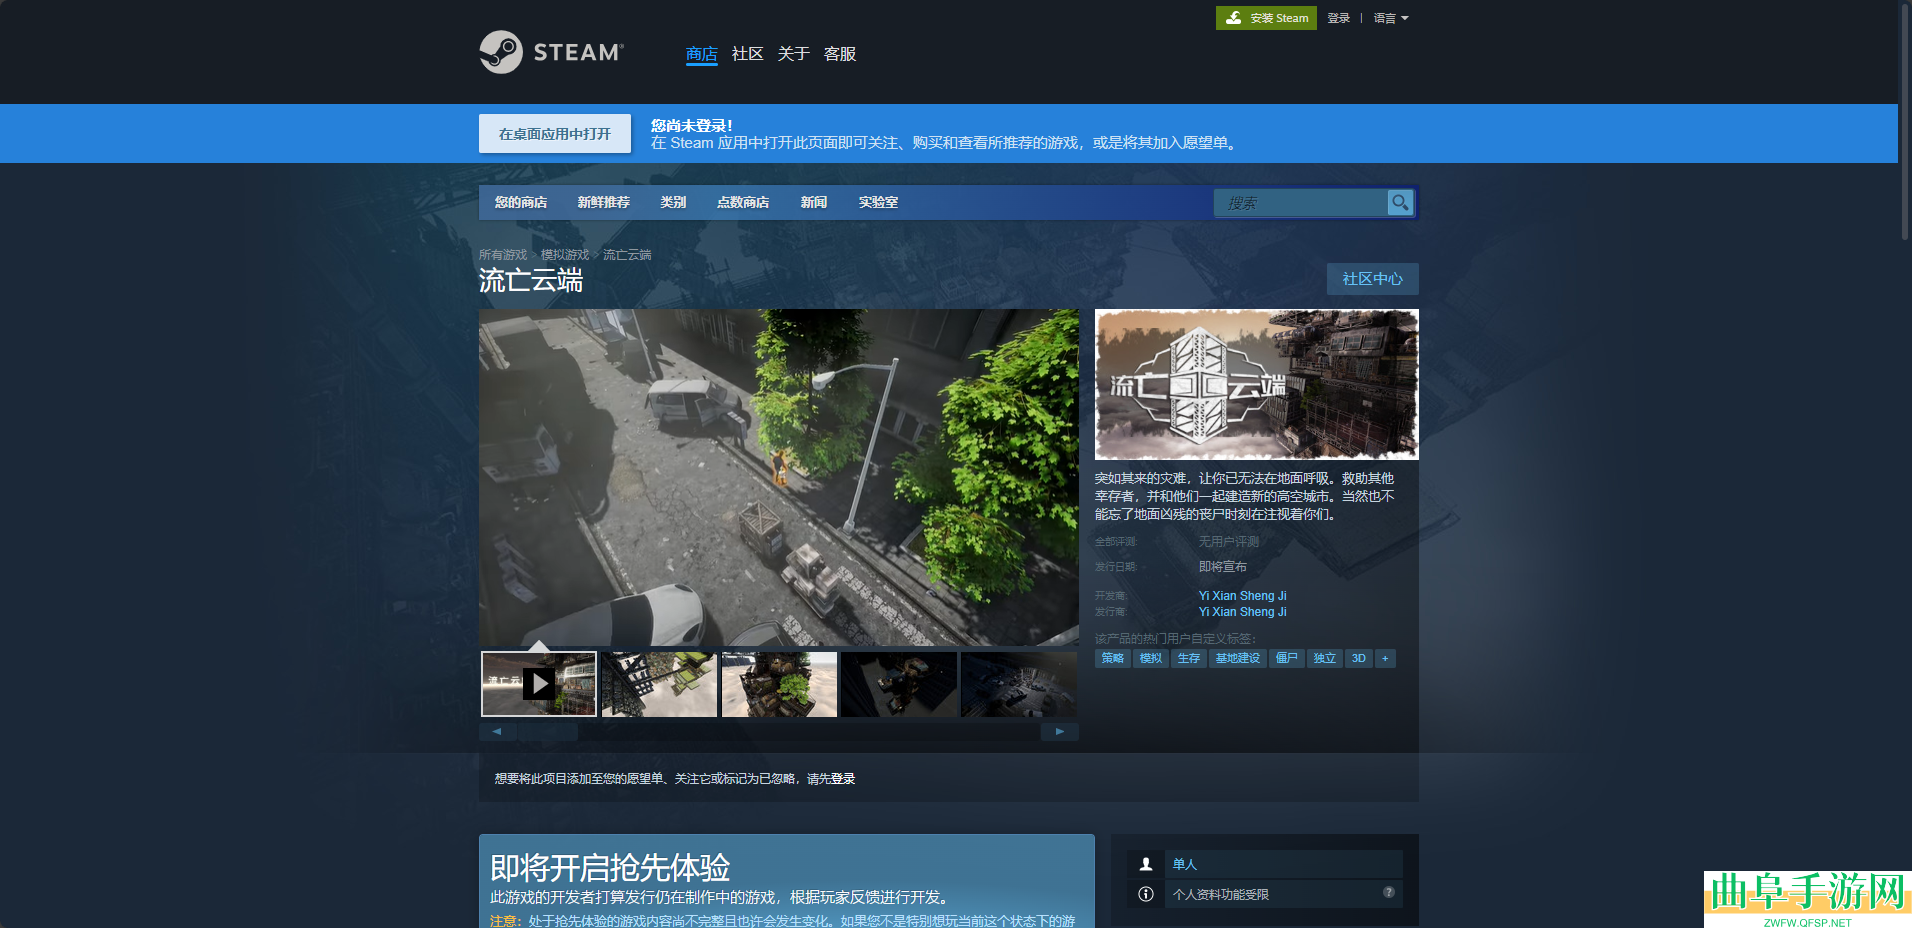Click the profile features limited info icon
This screenshot has width=1912, height=928.
coord(1146,894)
